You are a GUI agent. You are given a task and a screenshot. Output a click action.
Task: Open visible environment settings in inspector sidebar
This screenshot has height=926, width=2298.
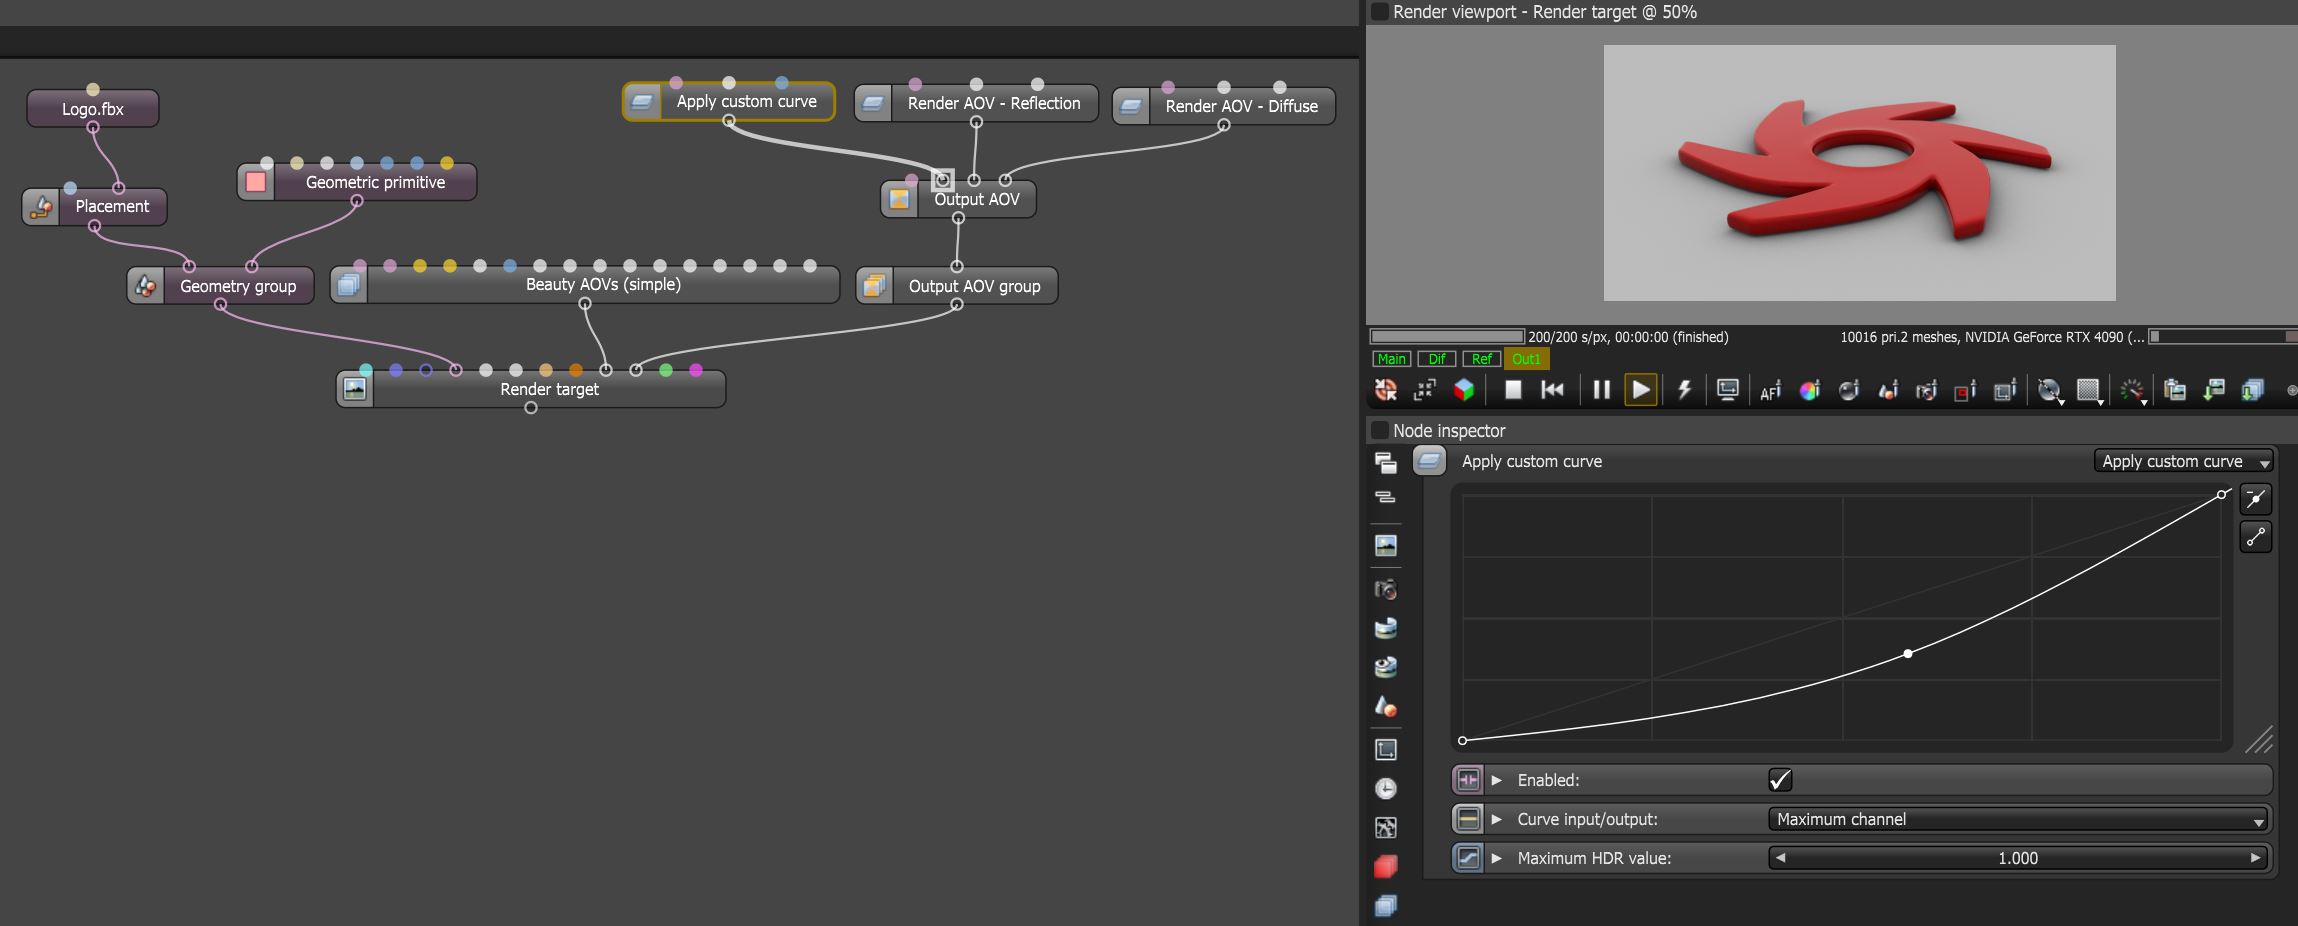[x=1386, y=667]
